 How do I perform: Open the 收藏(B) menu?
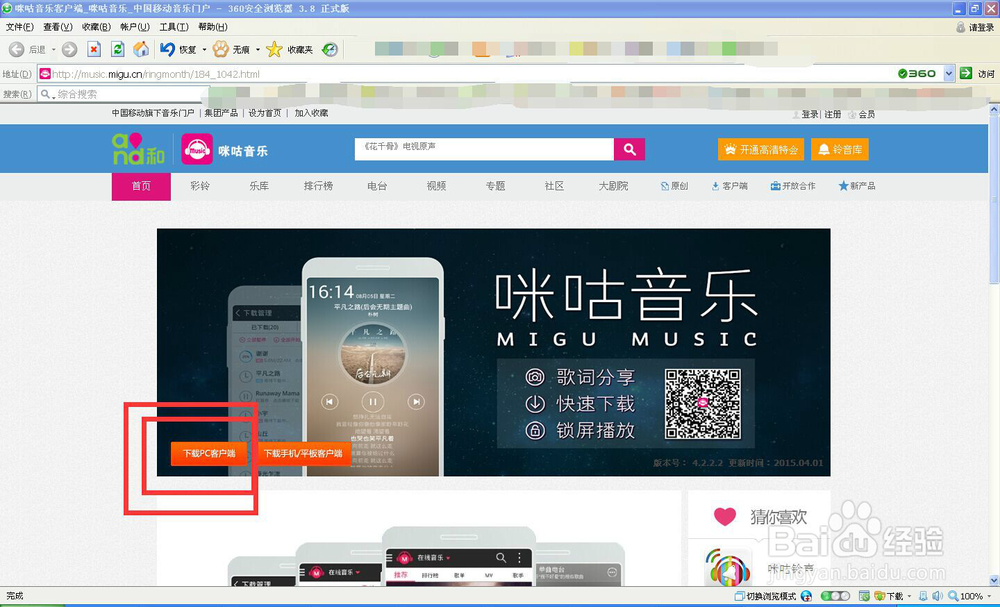[96, 27]
